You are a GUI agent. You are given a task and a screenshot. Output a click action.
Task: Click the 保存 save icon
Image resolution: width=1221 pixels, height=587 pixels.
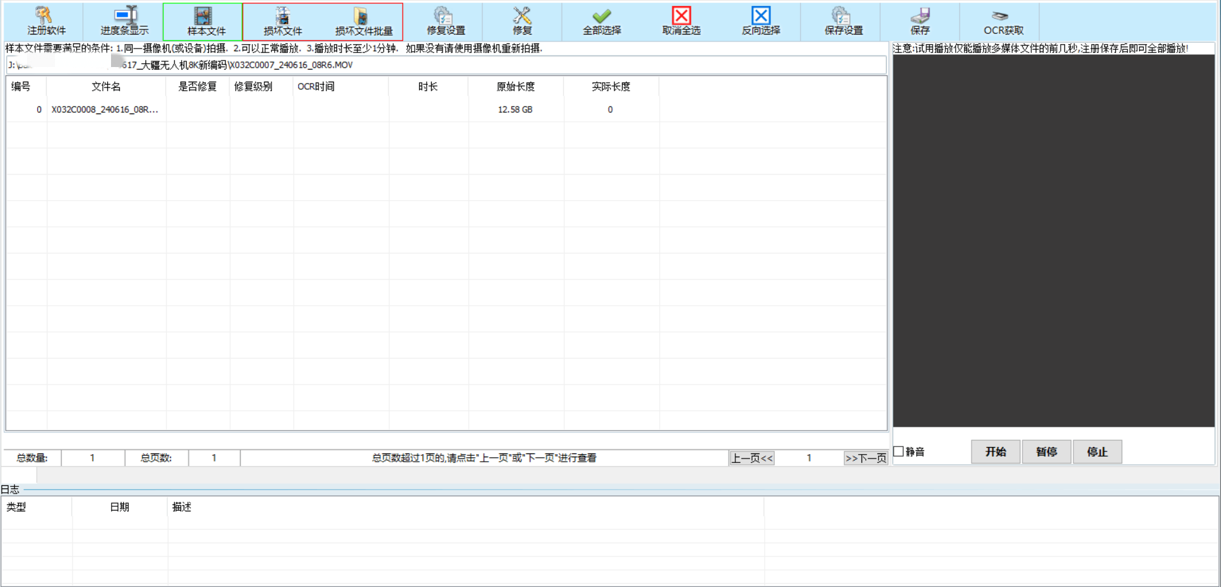click(920, 21)
